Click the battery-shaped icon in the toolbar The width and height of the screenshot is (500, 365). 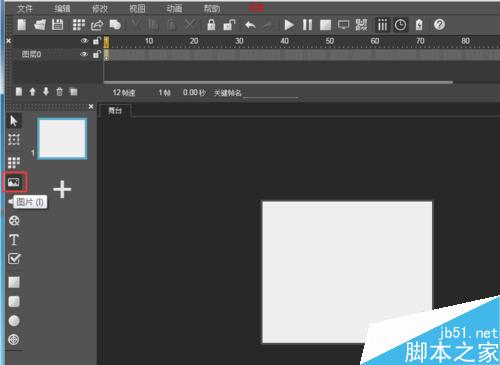(419, 25)
